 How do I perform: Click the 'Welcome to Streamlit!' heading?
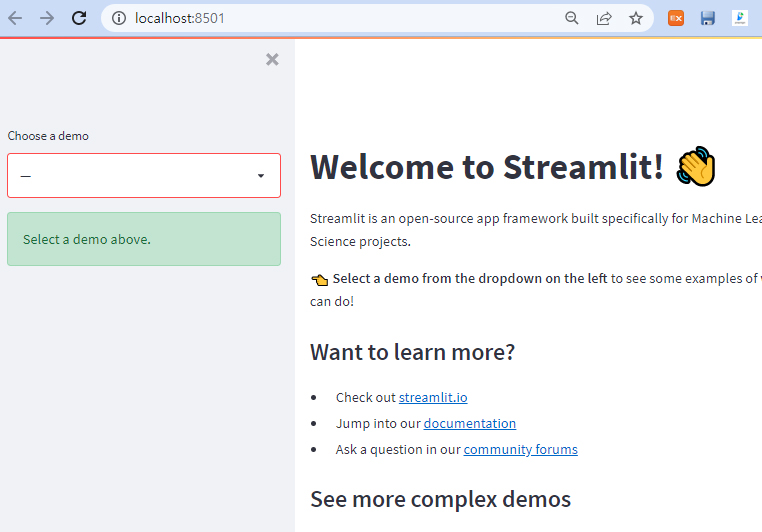(x=486, y=167)
